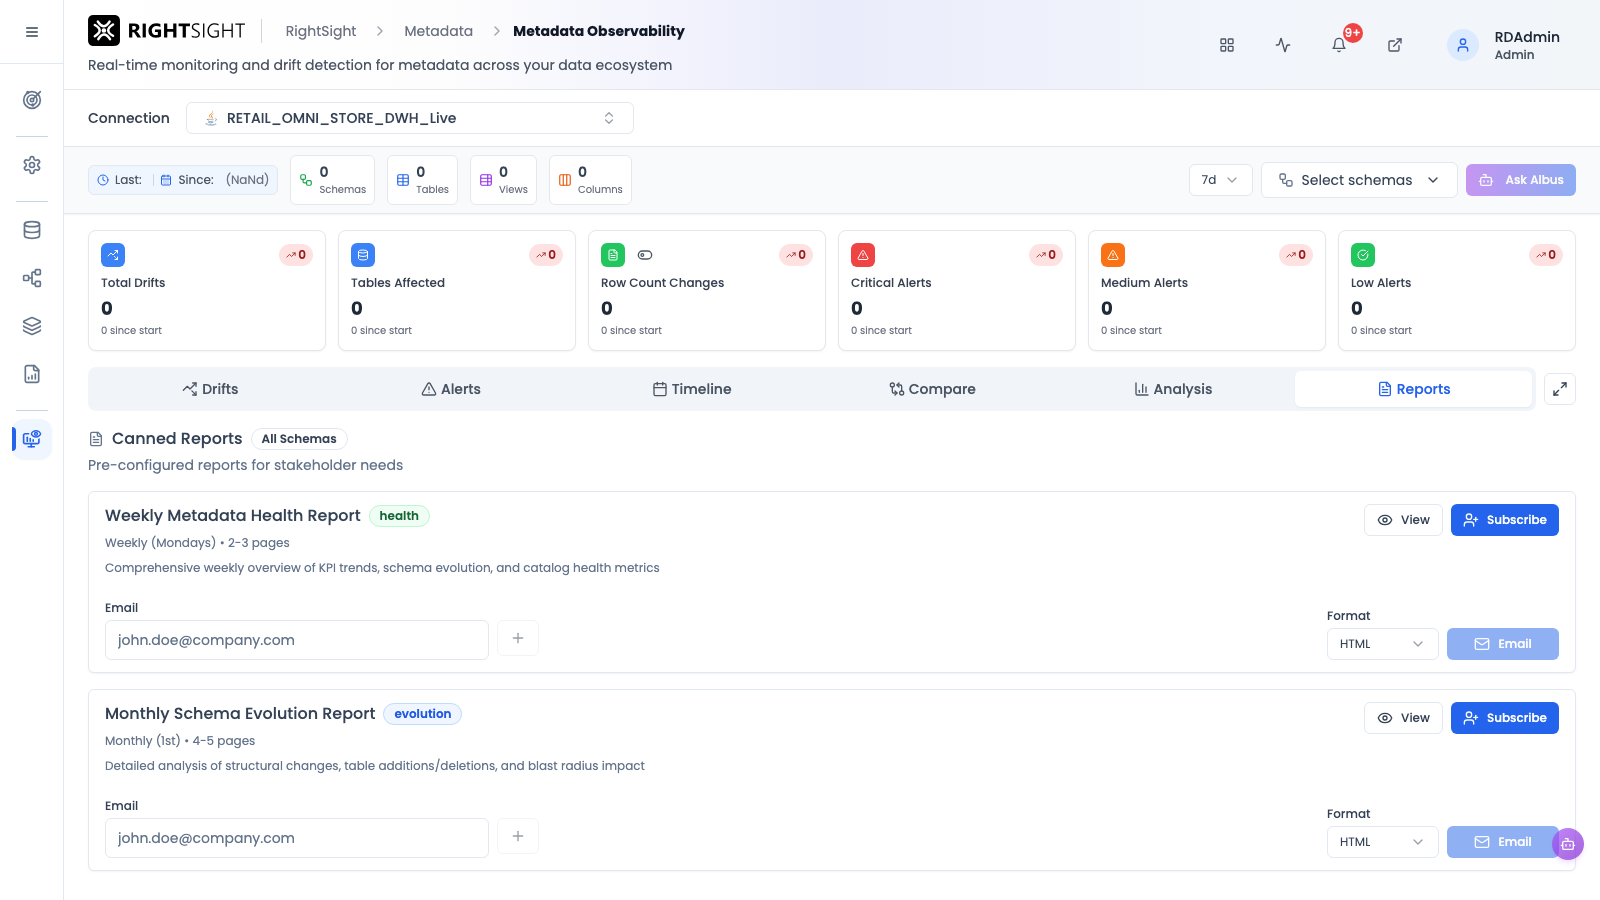Go to RightSight breadcrumb link
1600x900 pixels.
coord(320,31)
